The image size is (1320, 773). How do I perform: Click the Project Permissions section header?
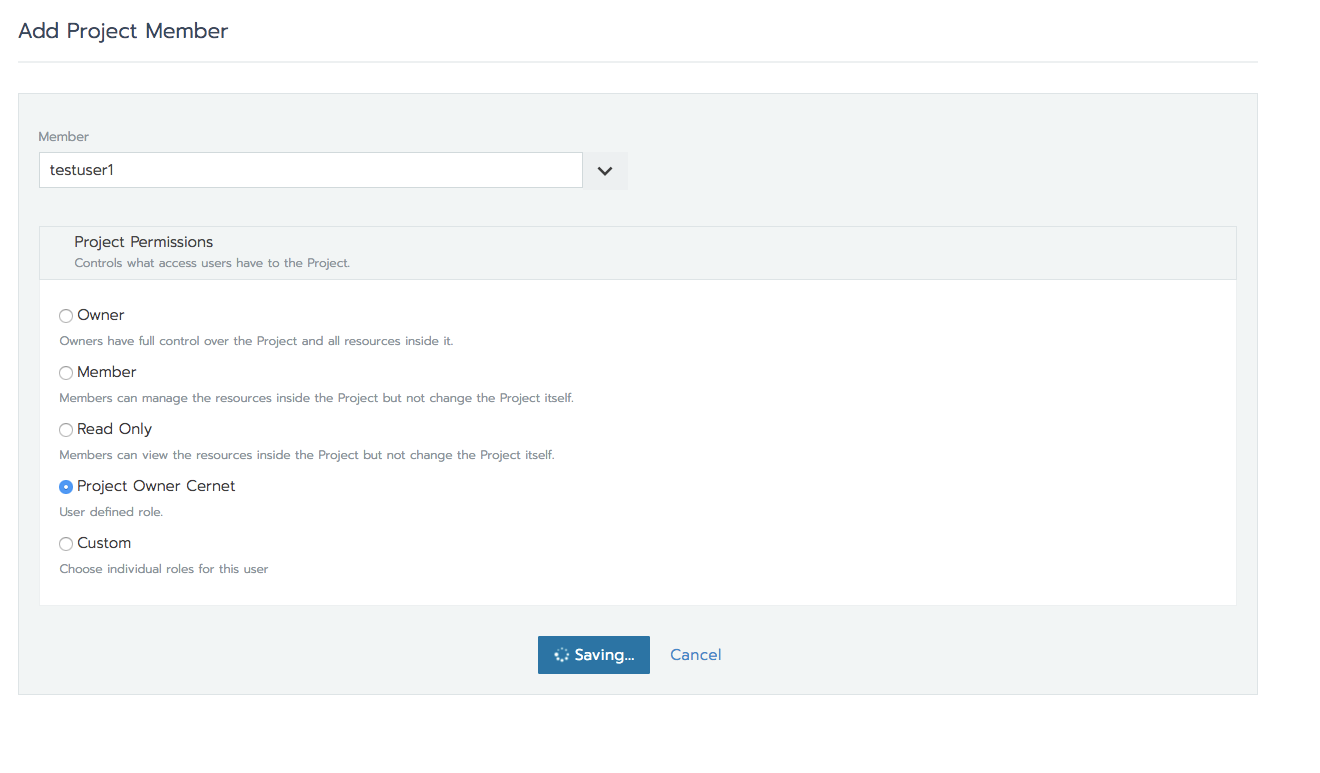[x=143, y=241]
